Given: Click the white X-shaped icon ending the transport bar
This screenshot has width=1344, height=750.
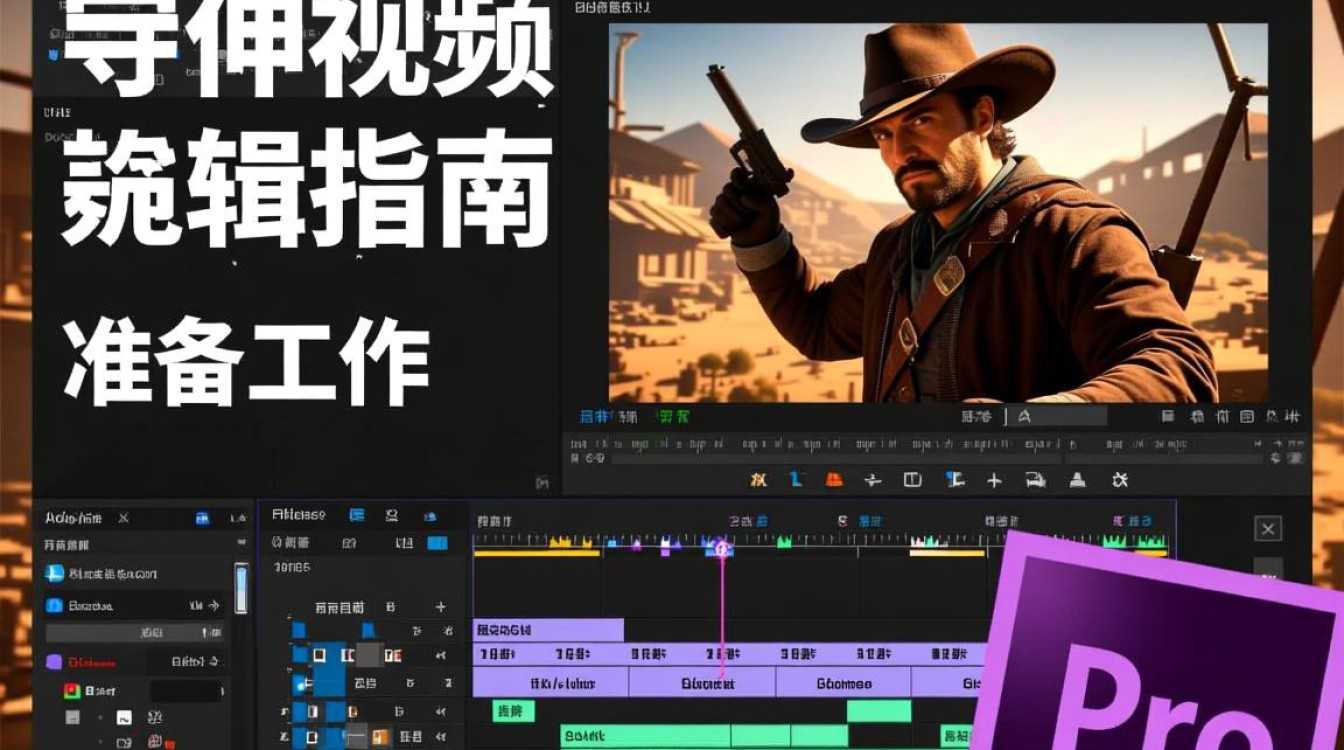Looking at the screenshot, I should [1119, 480].
